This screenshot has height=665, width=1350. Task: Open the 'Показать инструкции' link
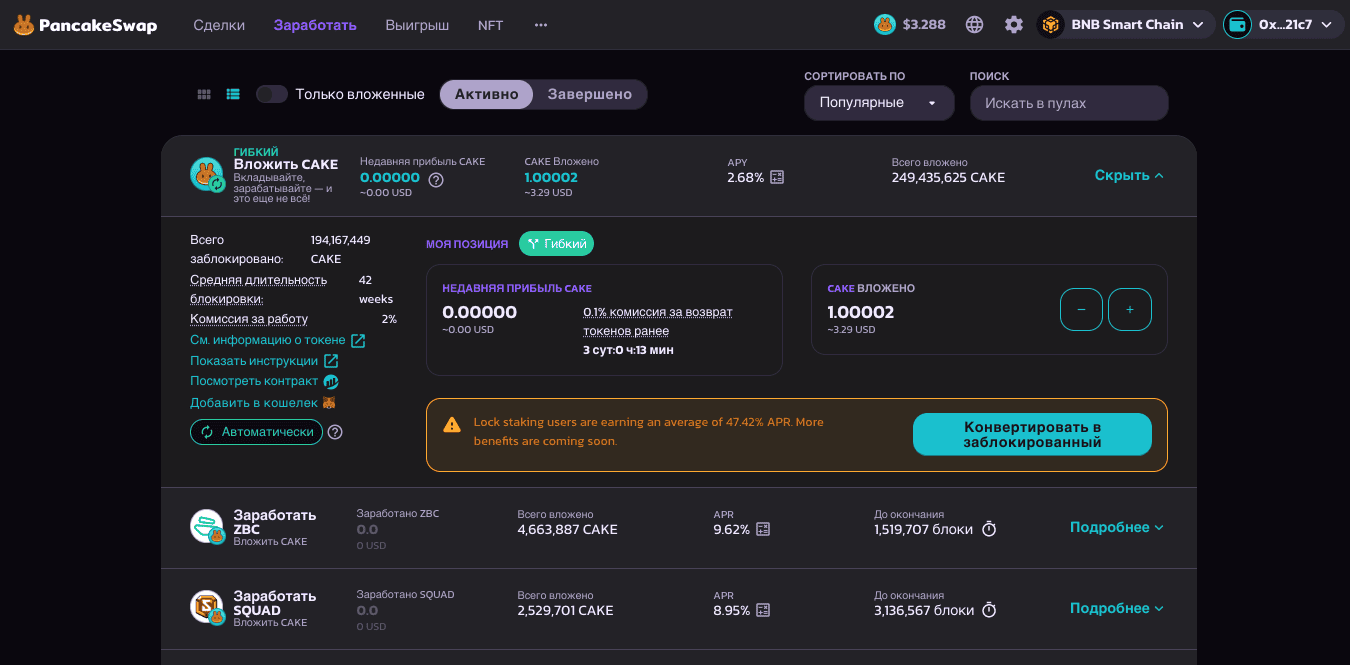[x=264, y=361]
